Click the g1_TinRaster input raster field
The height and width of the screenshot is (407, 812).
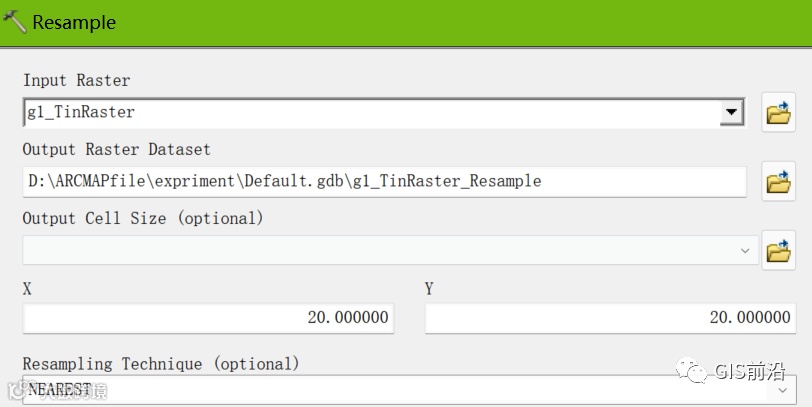point(384,112)
